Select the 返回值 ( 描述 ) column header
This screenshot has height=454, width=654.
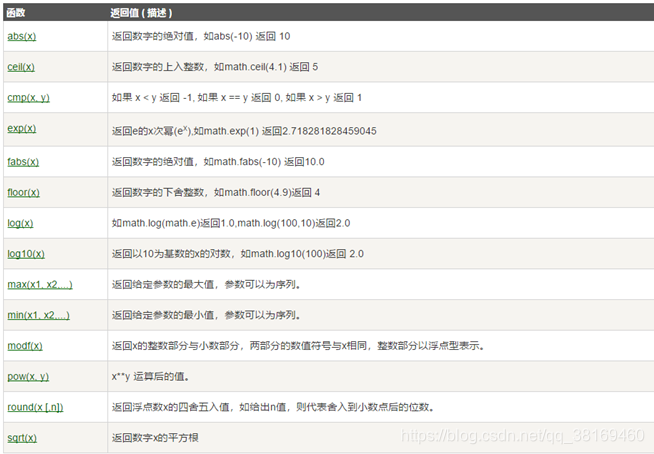(x=141, y=13)
